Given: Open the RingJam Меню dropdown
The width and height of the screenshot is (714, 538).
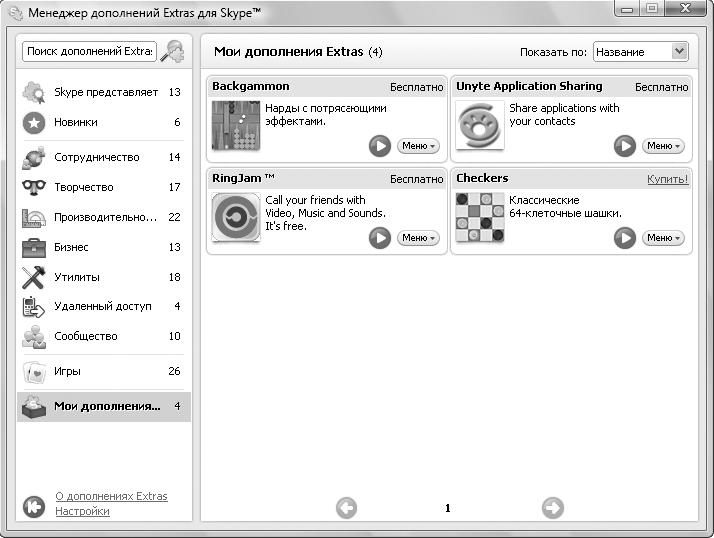Looking at the screenshot, I should click(418, 238).
